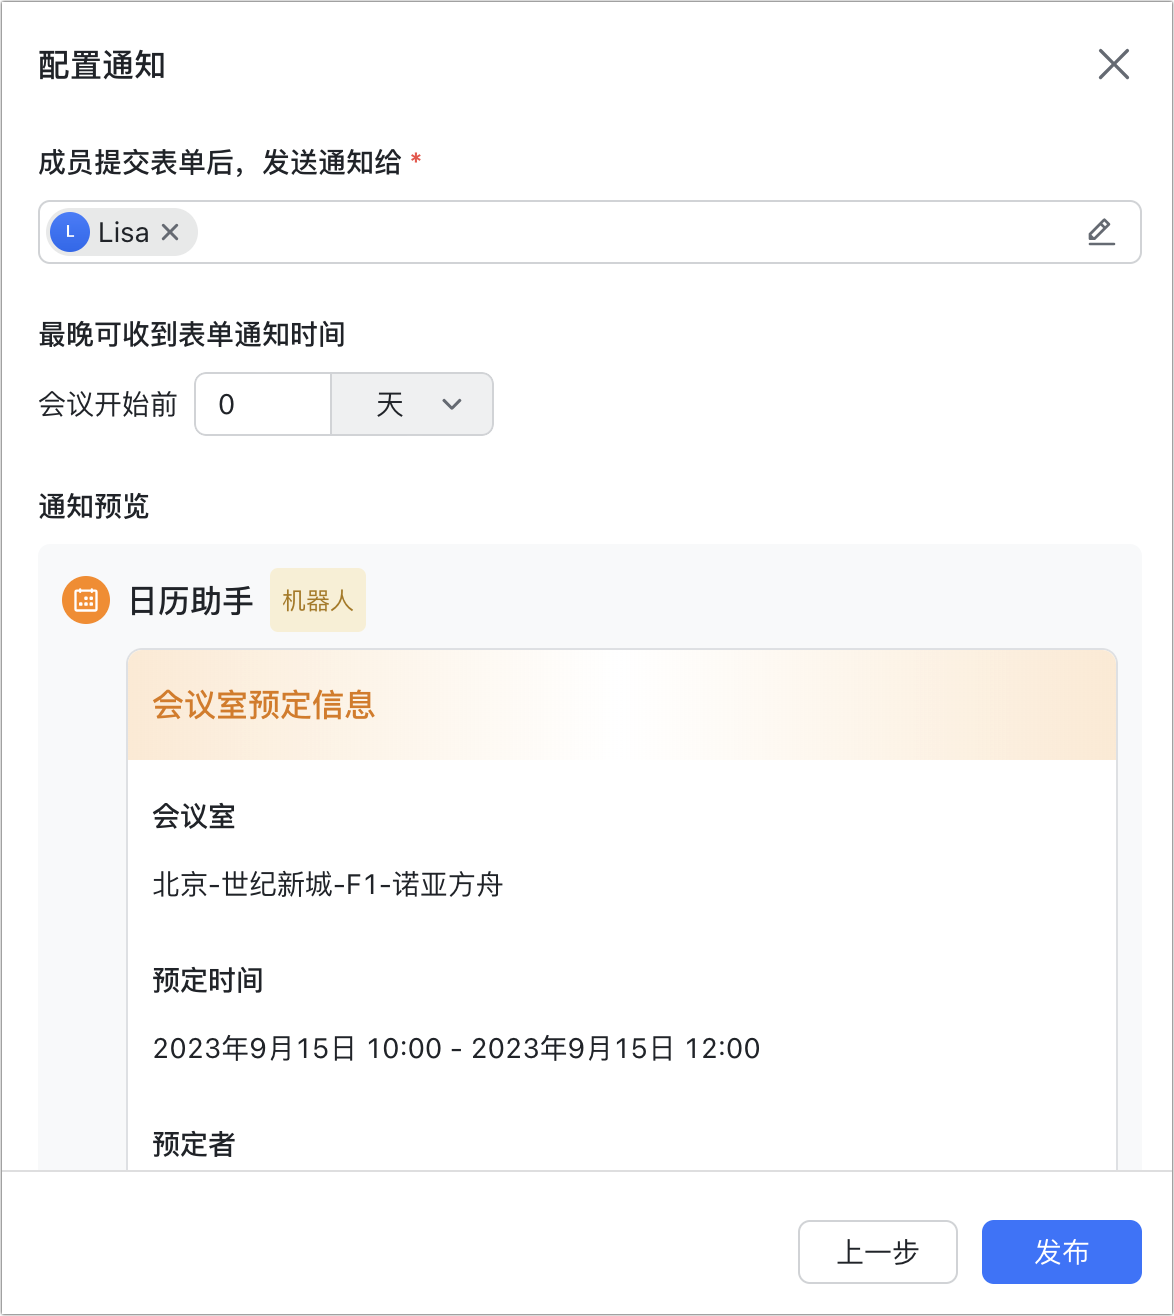Click the 预定者 field label
1174x1316 pixels.
194,1144
